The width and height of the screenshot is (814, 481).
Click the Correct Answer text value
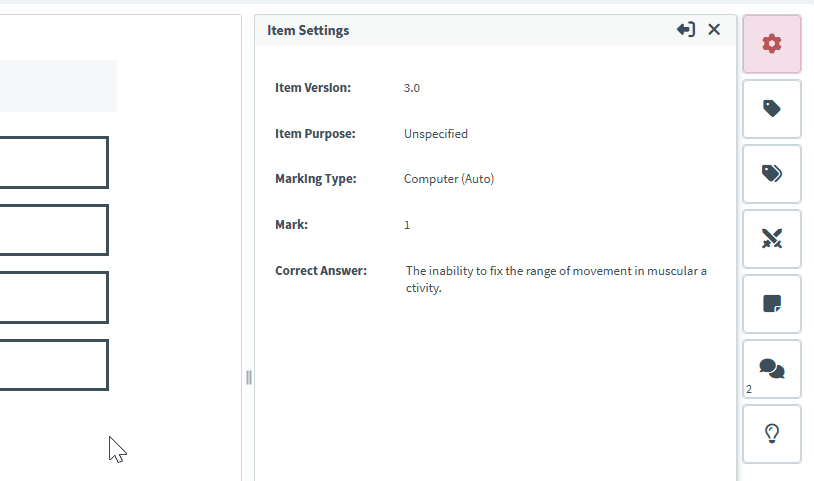(555, 279)
